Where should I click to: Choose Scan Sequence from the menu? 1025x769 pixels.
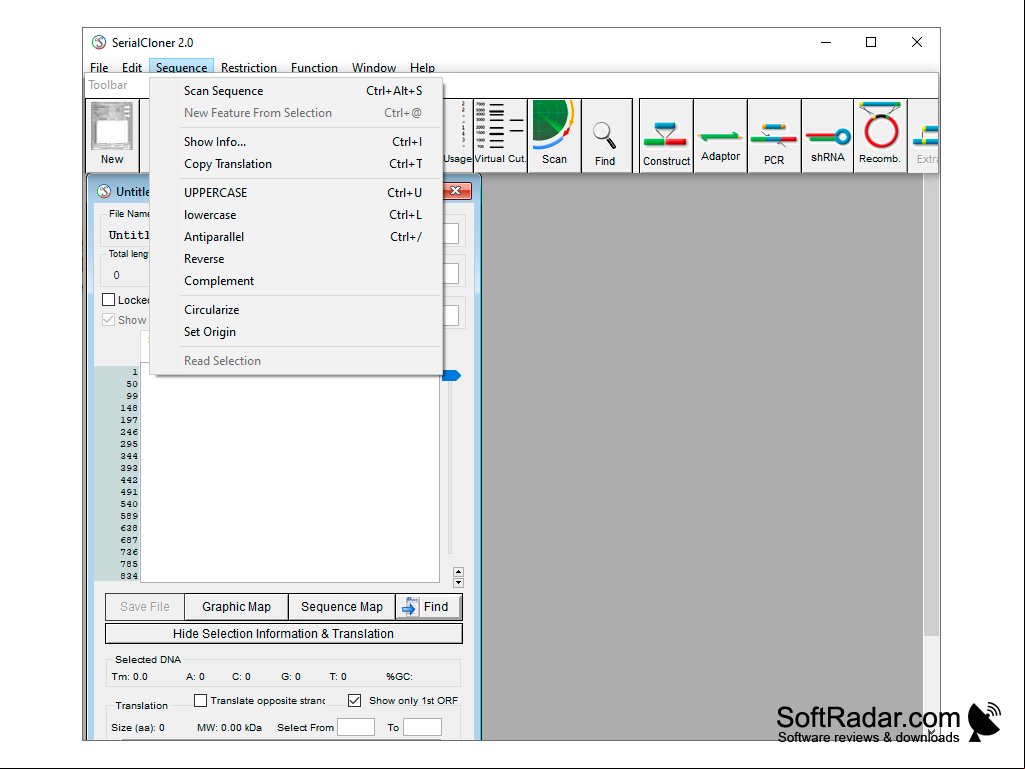tap(296, 91)
